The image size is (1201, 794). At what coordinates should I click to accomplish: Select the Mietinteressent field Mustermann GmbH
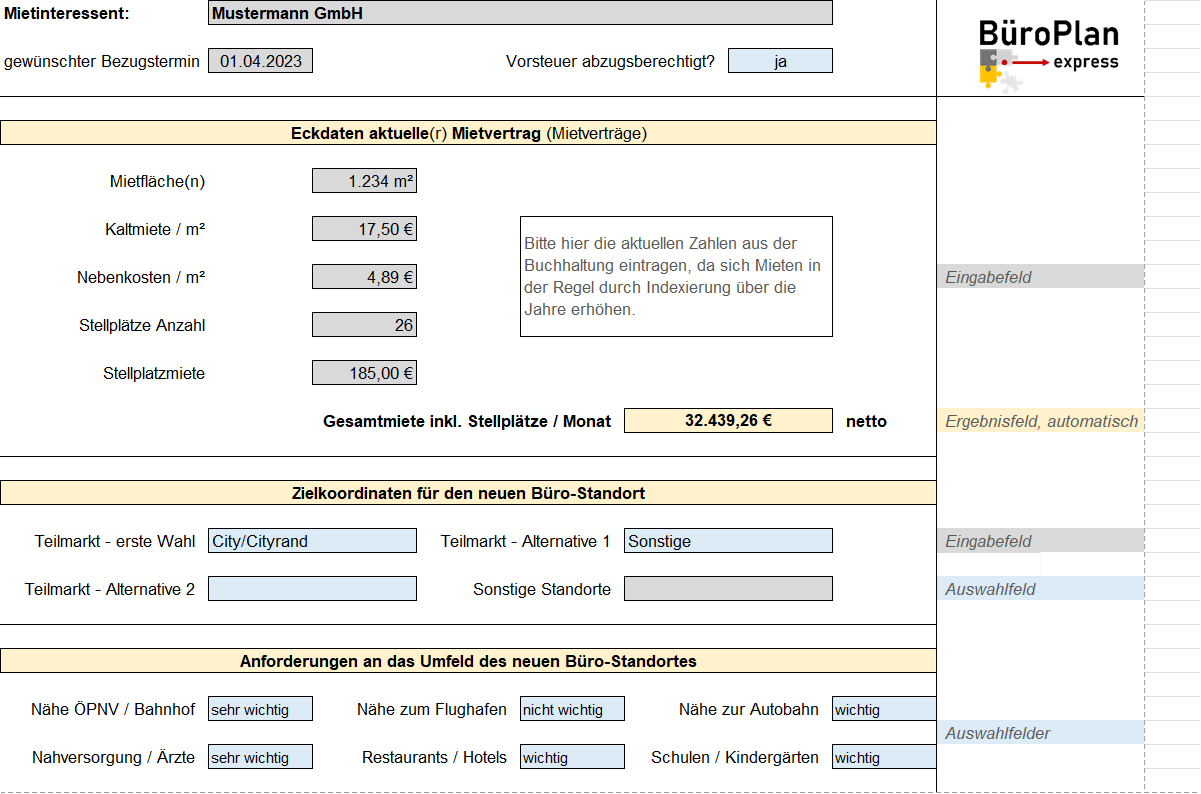click(520, 13)
